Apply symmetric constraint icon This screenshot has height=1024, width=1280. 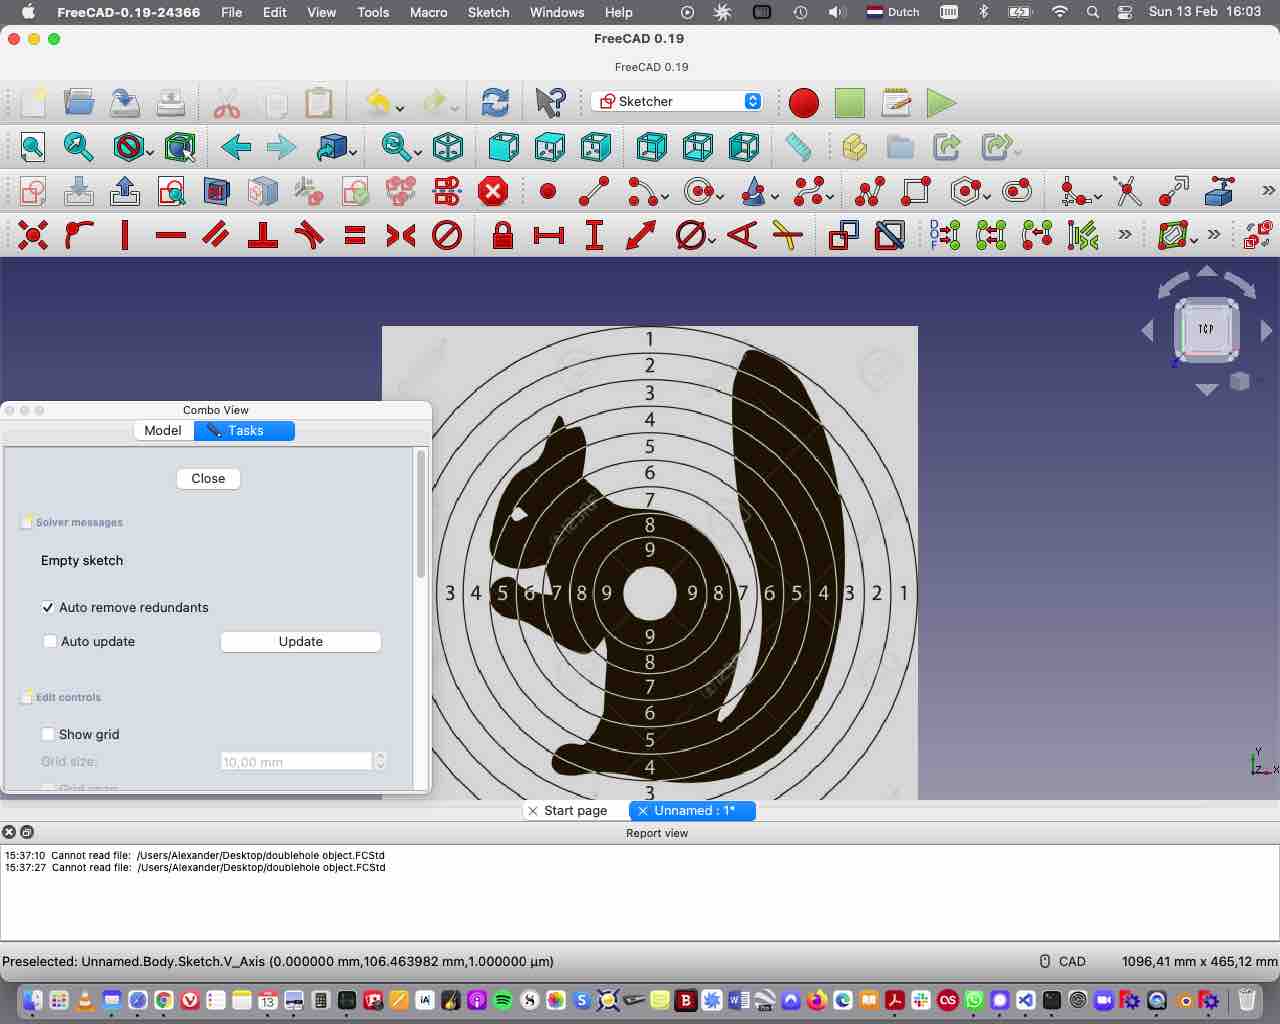(401, 236)
